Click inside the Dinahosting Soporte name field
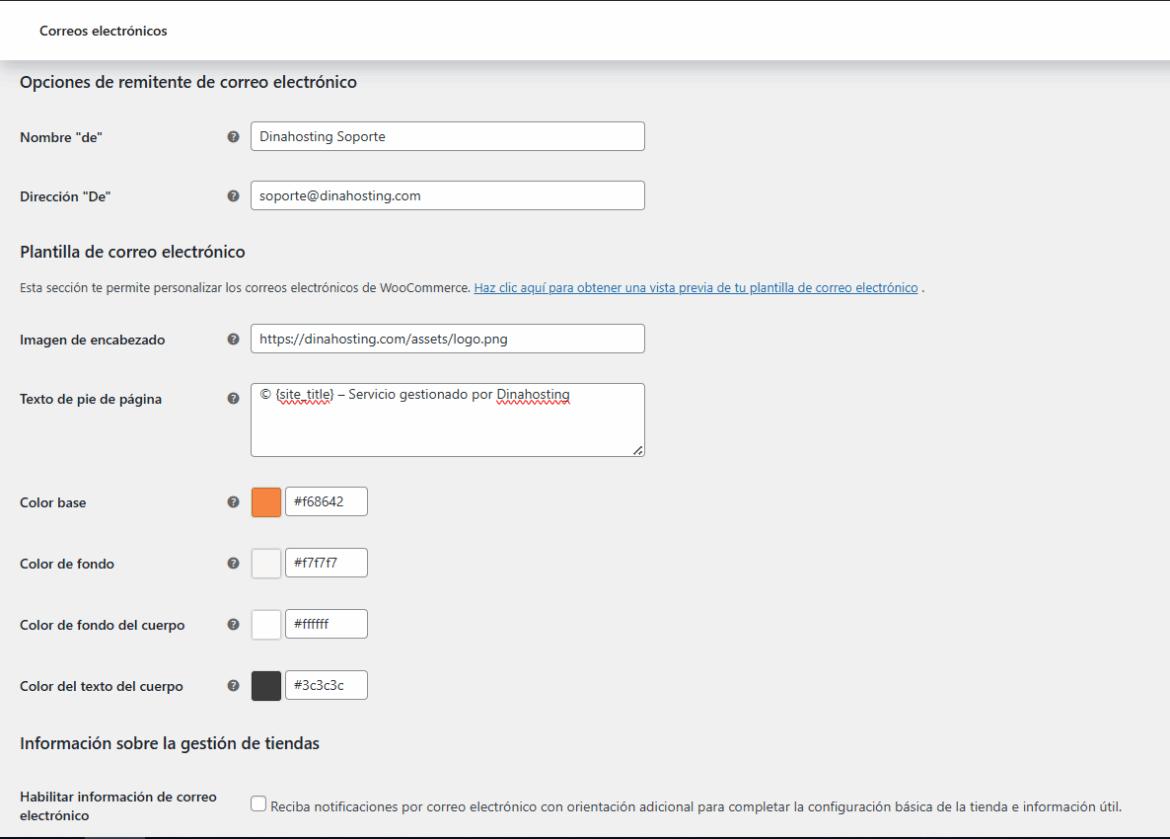1170x839 pixels. click(x=447, y=136)
